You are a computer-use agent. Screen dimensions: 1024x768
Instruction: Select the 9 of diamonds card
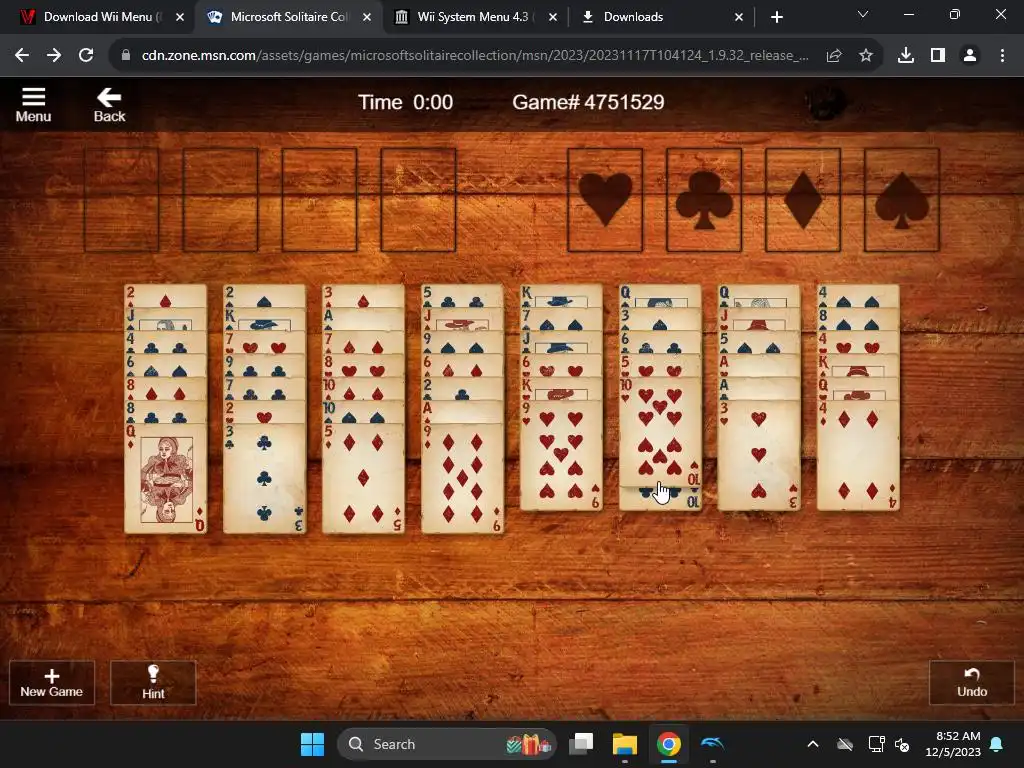pos(462,479)
